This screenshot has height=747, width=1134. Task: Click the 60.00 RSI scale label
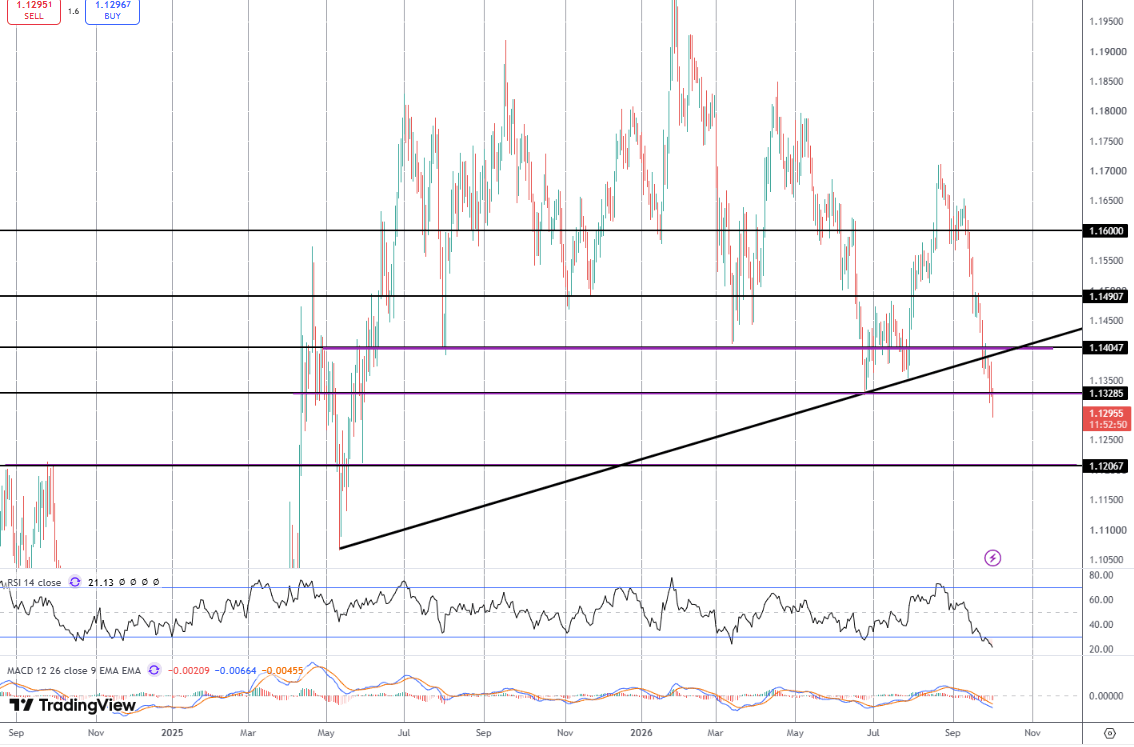1101,600
